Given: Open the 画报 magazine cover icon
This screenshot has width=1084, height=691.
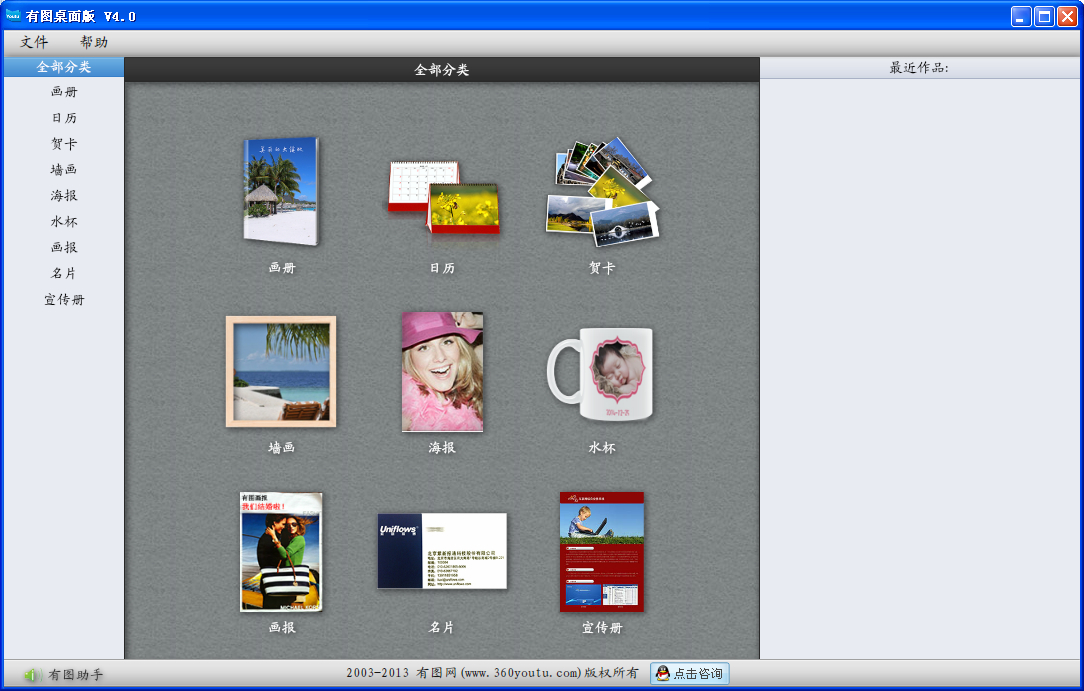Looking at the screenshot, I should point(281,551).
